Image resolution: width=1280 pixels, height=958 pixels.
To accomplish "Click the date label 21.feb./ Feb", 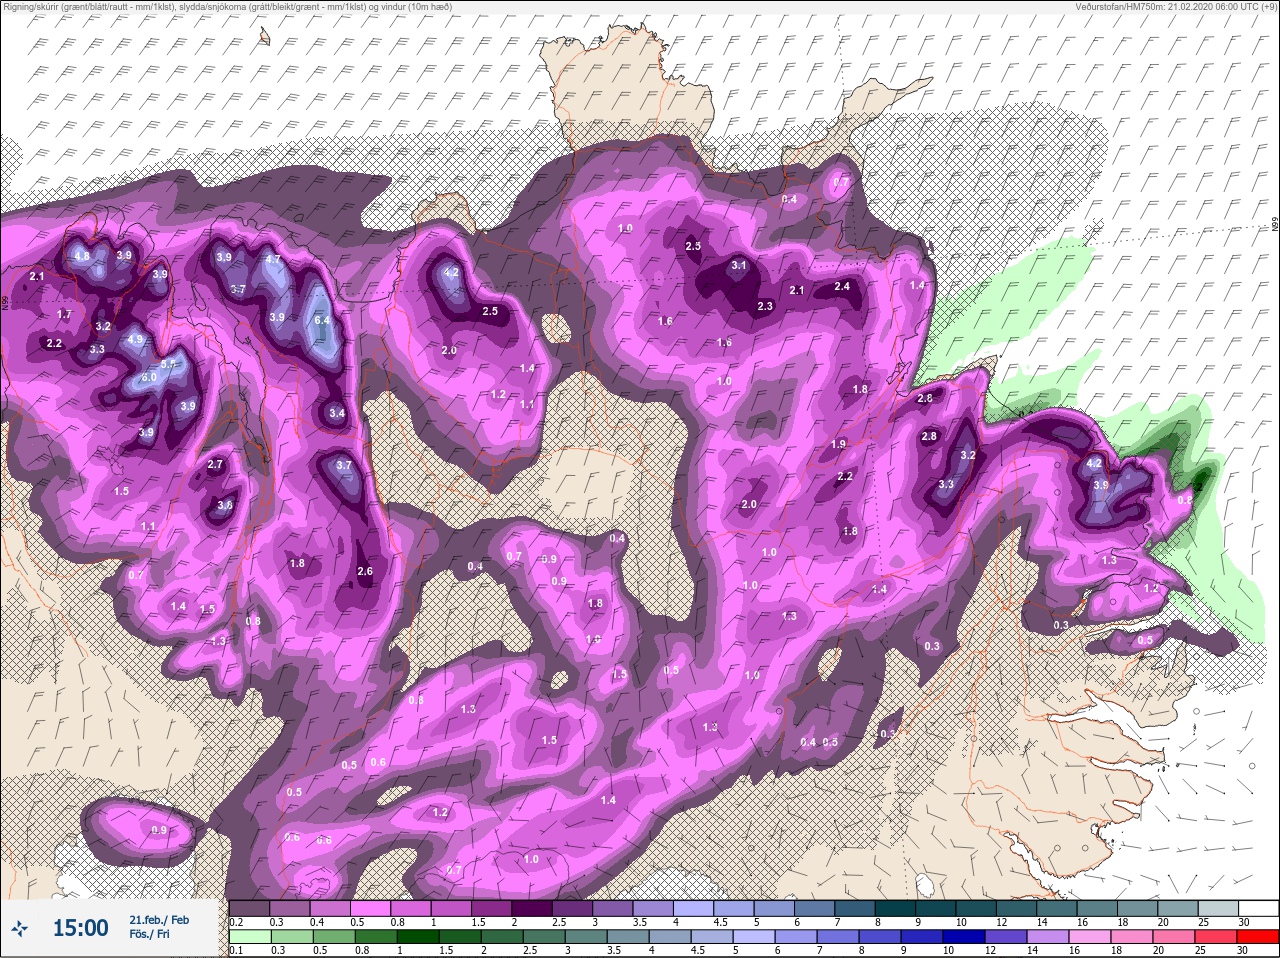I will pos(159,919).
